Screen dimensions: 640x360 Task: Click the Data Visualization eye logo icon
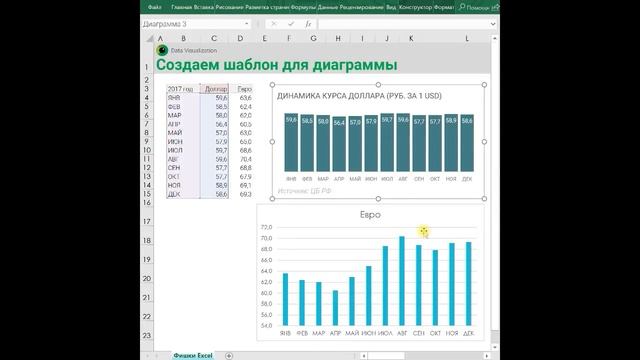(162, 50)
